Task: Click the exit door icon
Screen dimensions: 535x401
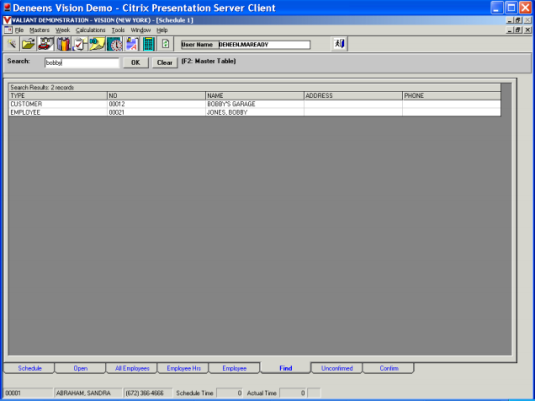Action: click(339, 44)
